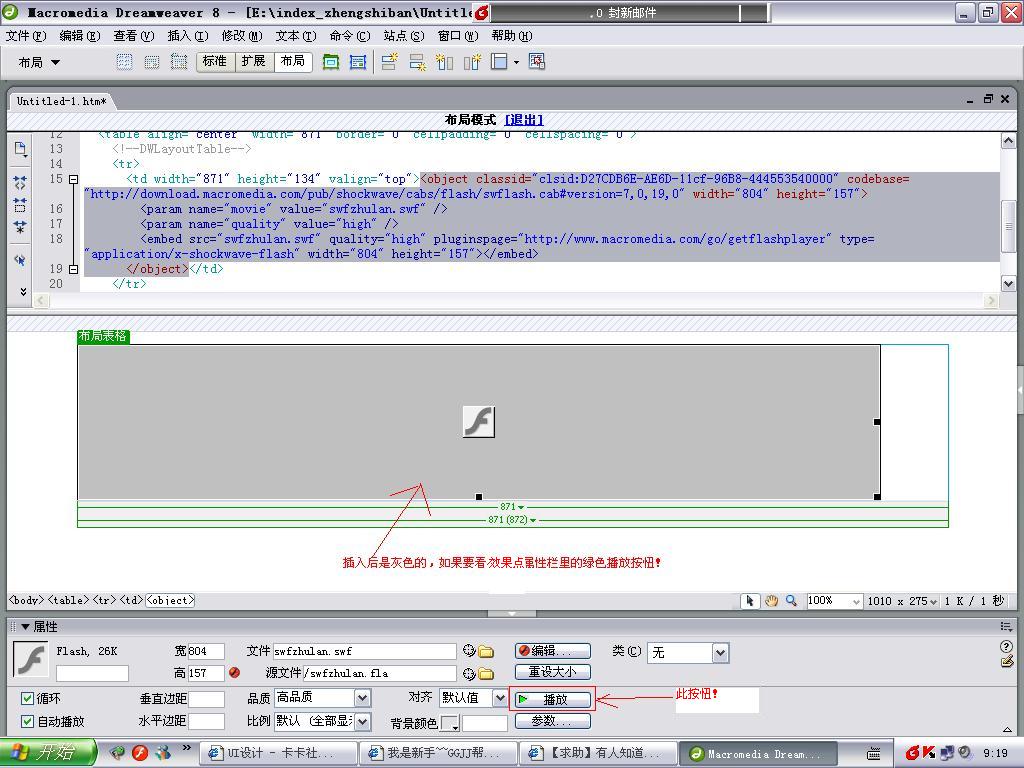Open the 对齐 (Align) dropdown
The width and height of the screenshot is (1024, 768).
499,698
